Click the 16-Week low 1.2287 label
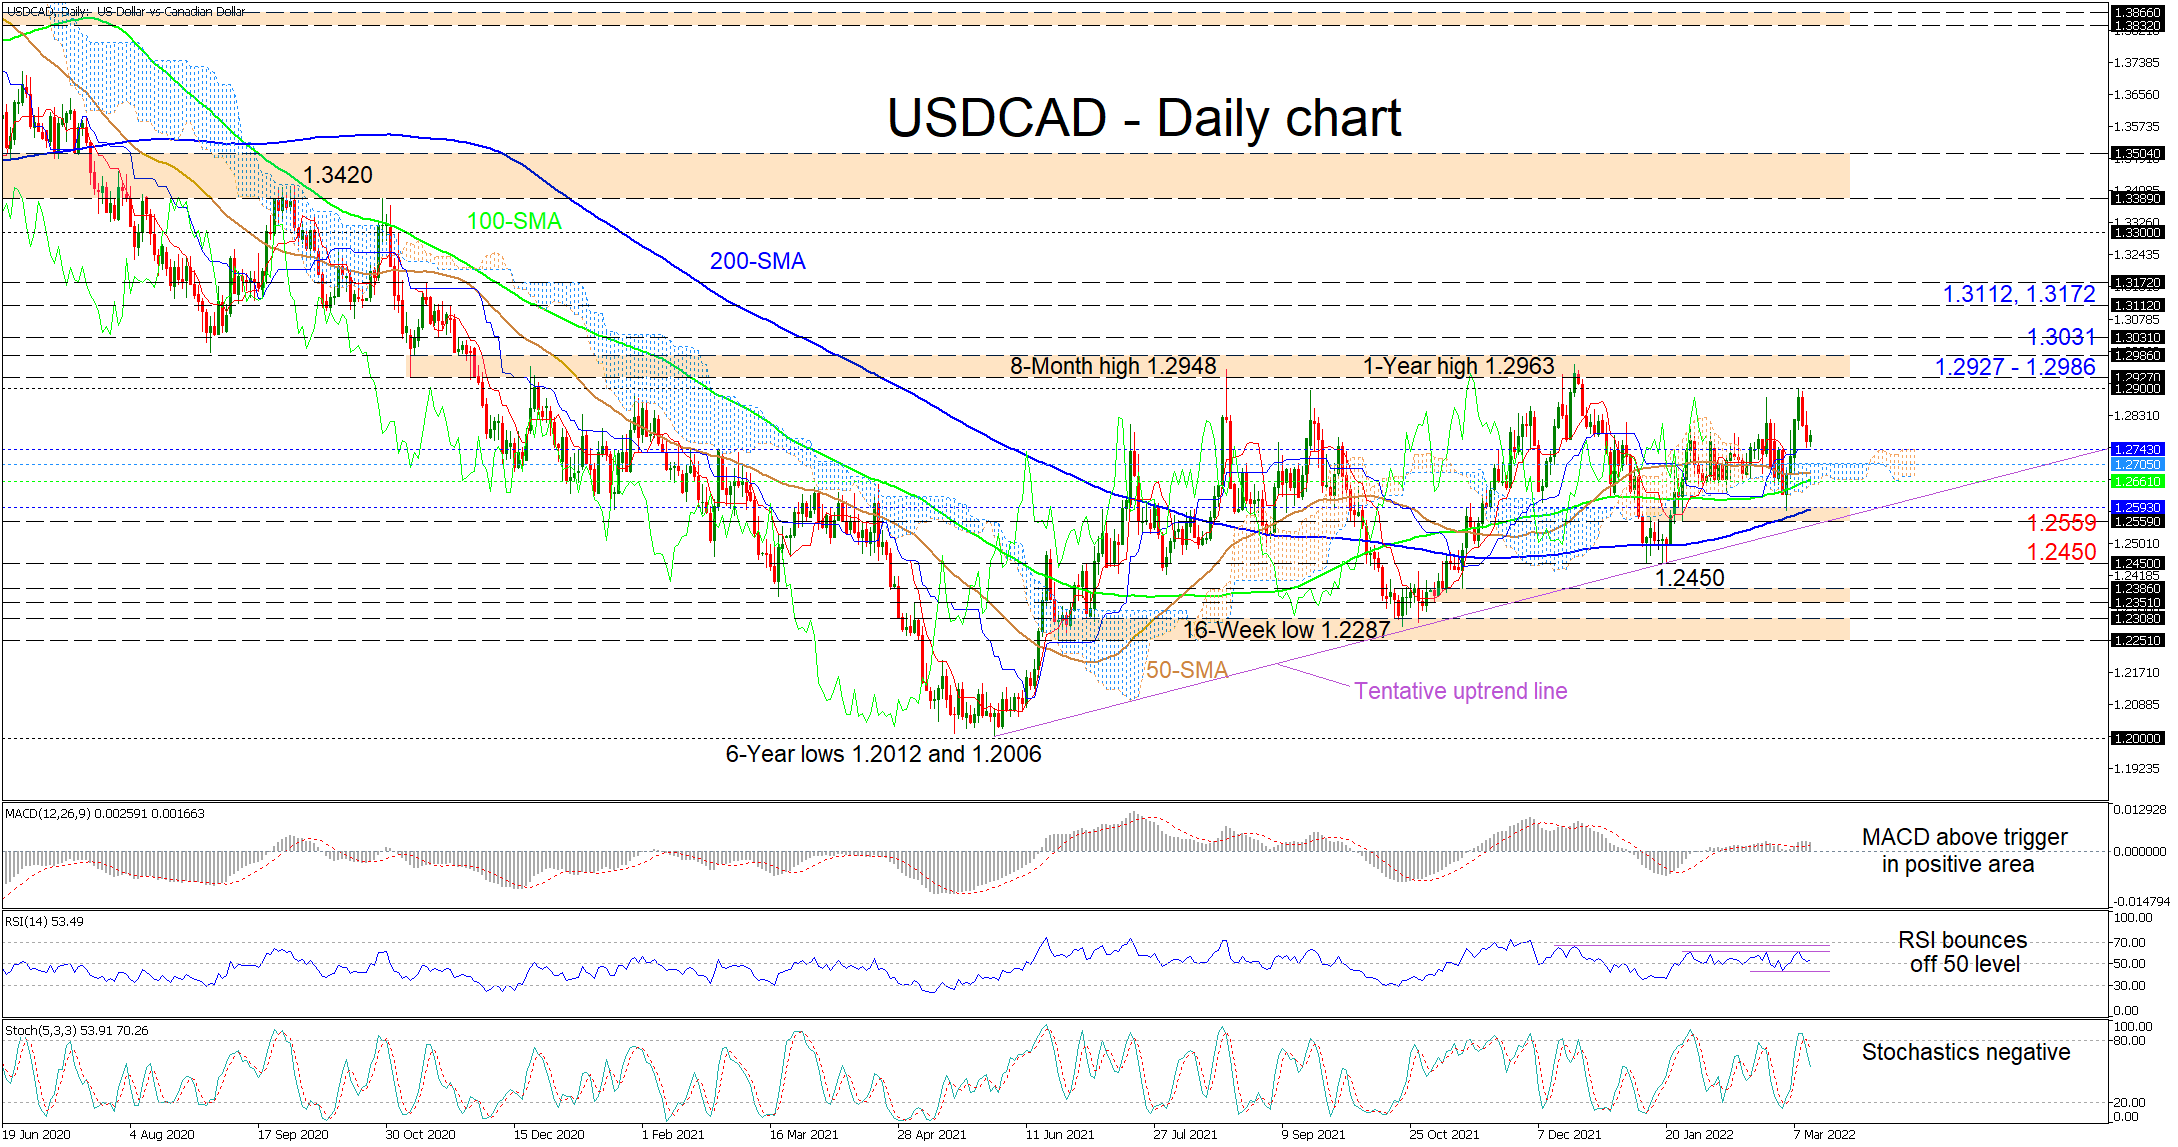 (x=1285, y=630)
